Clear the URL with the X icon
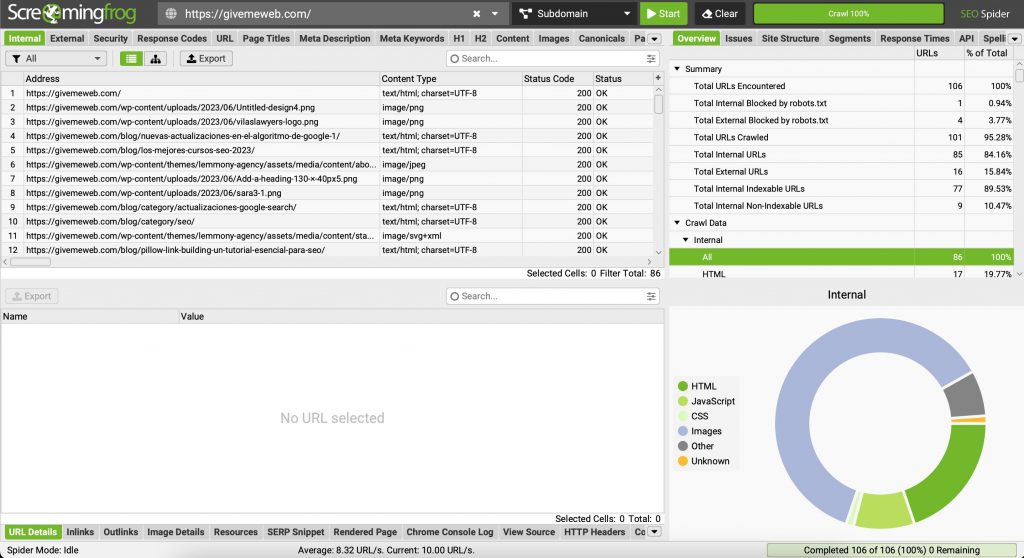This screenshot has width=1024, height=558. (x=476, y=14)
